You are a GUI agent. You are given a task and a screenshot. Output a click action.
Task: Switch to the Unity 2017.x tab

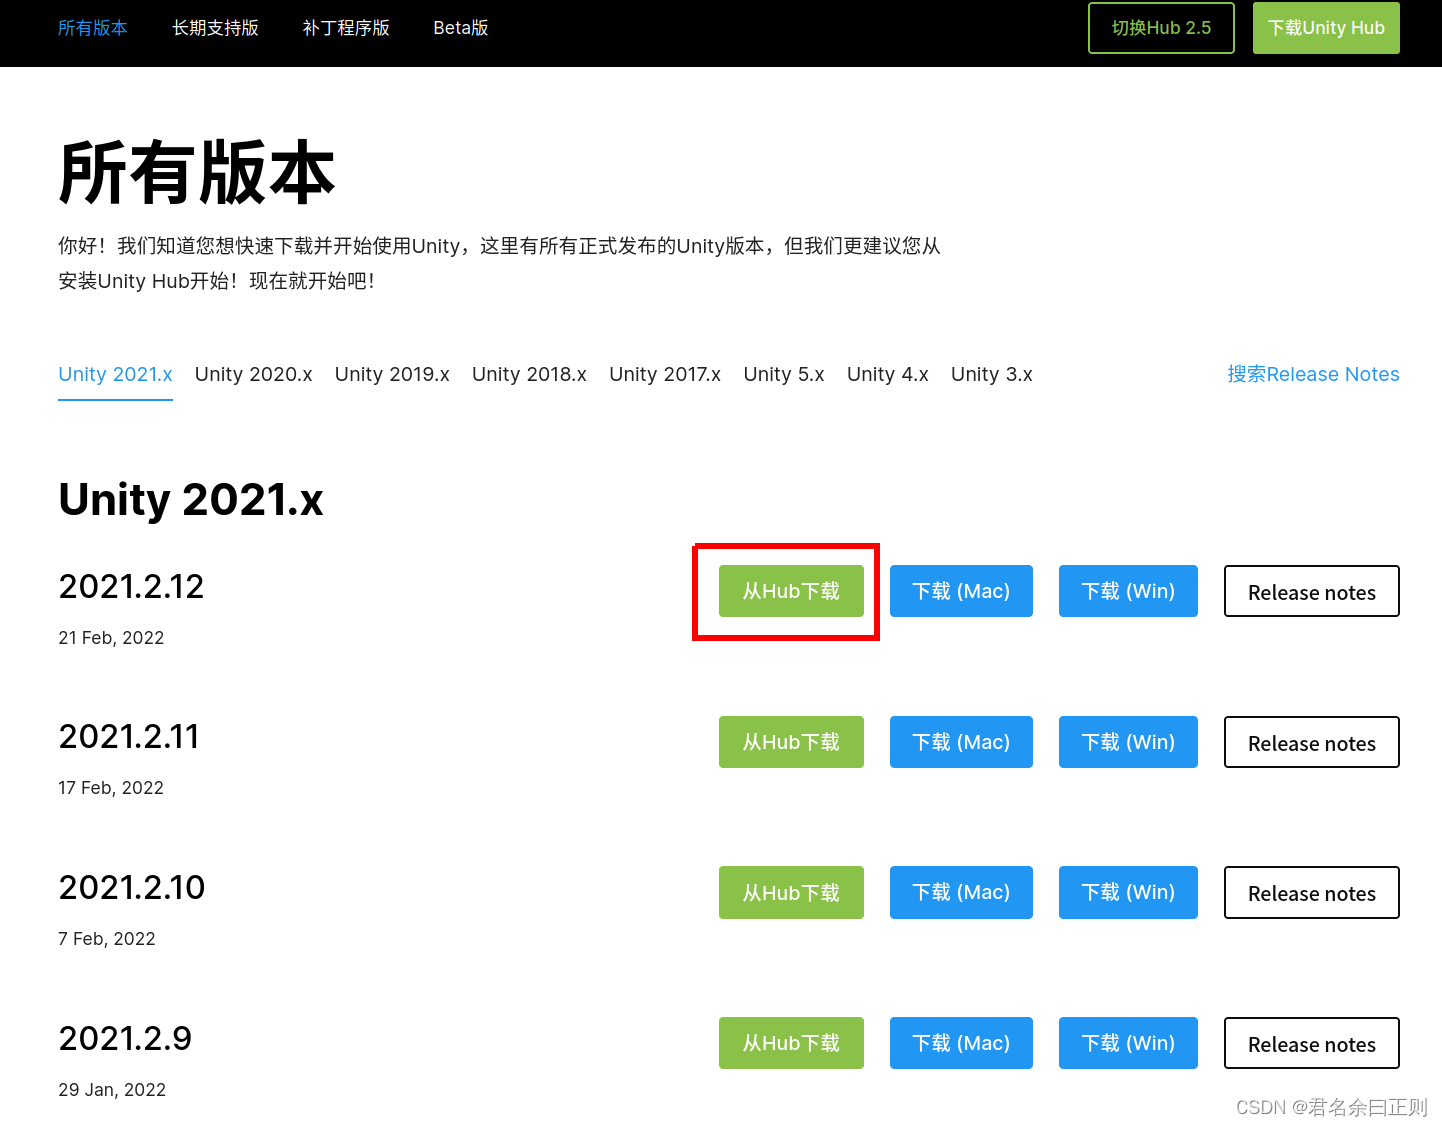[x=665, y=374]
